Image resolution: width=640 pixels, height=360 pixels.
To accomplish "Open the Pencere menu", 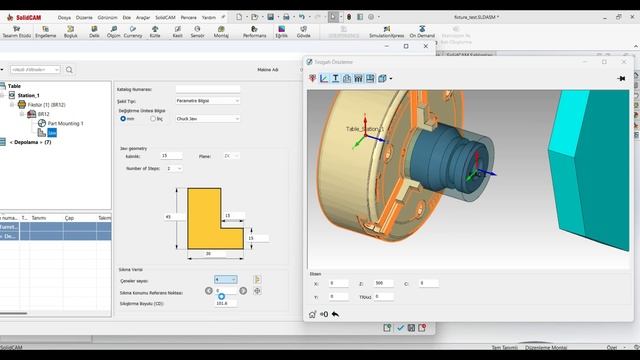I will (x=189, y=18).
